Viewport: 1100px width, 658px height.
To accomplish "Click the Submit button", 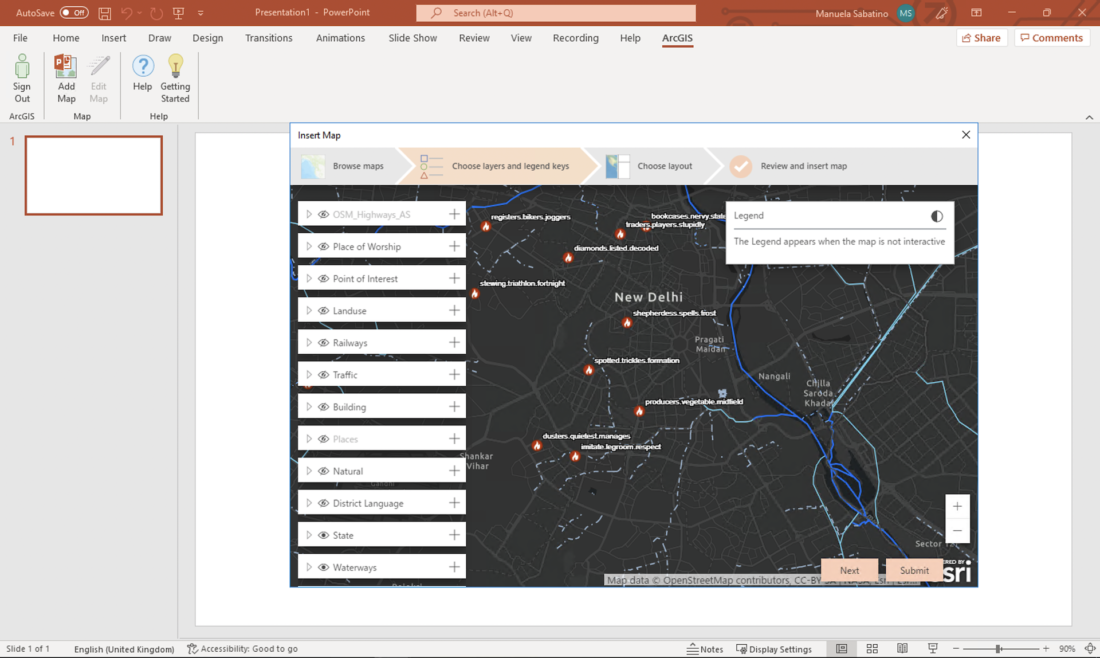I will (x=914, y=570).
